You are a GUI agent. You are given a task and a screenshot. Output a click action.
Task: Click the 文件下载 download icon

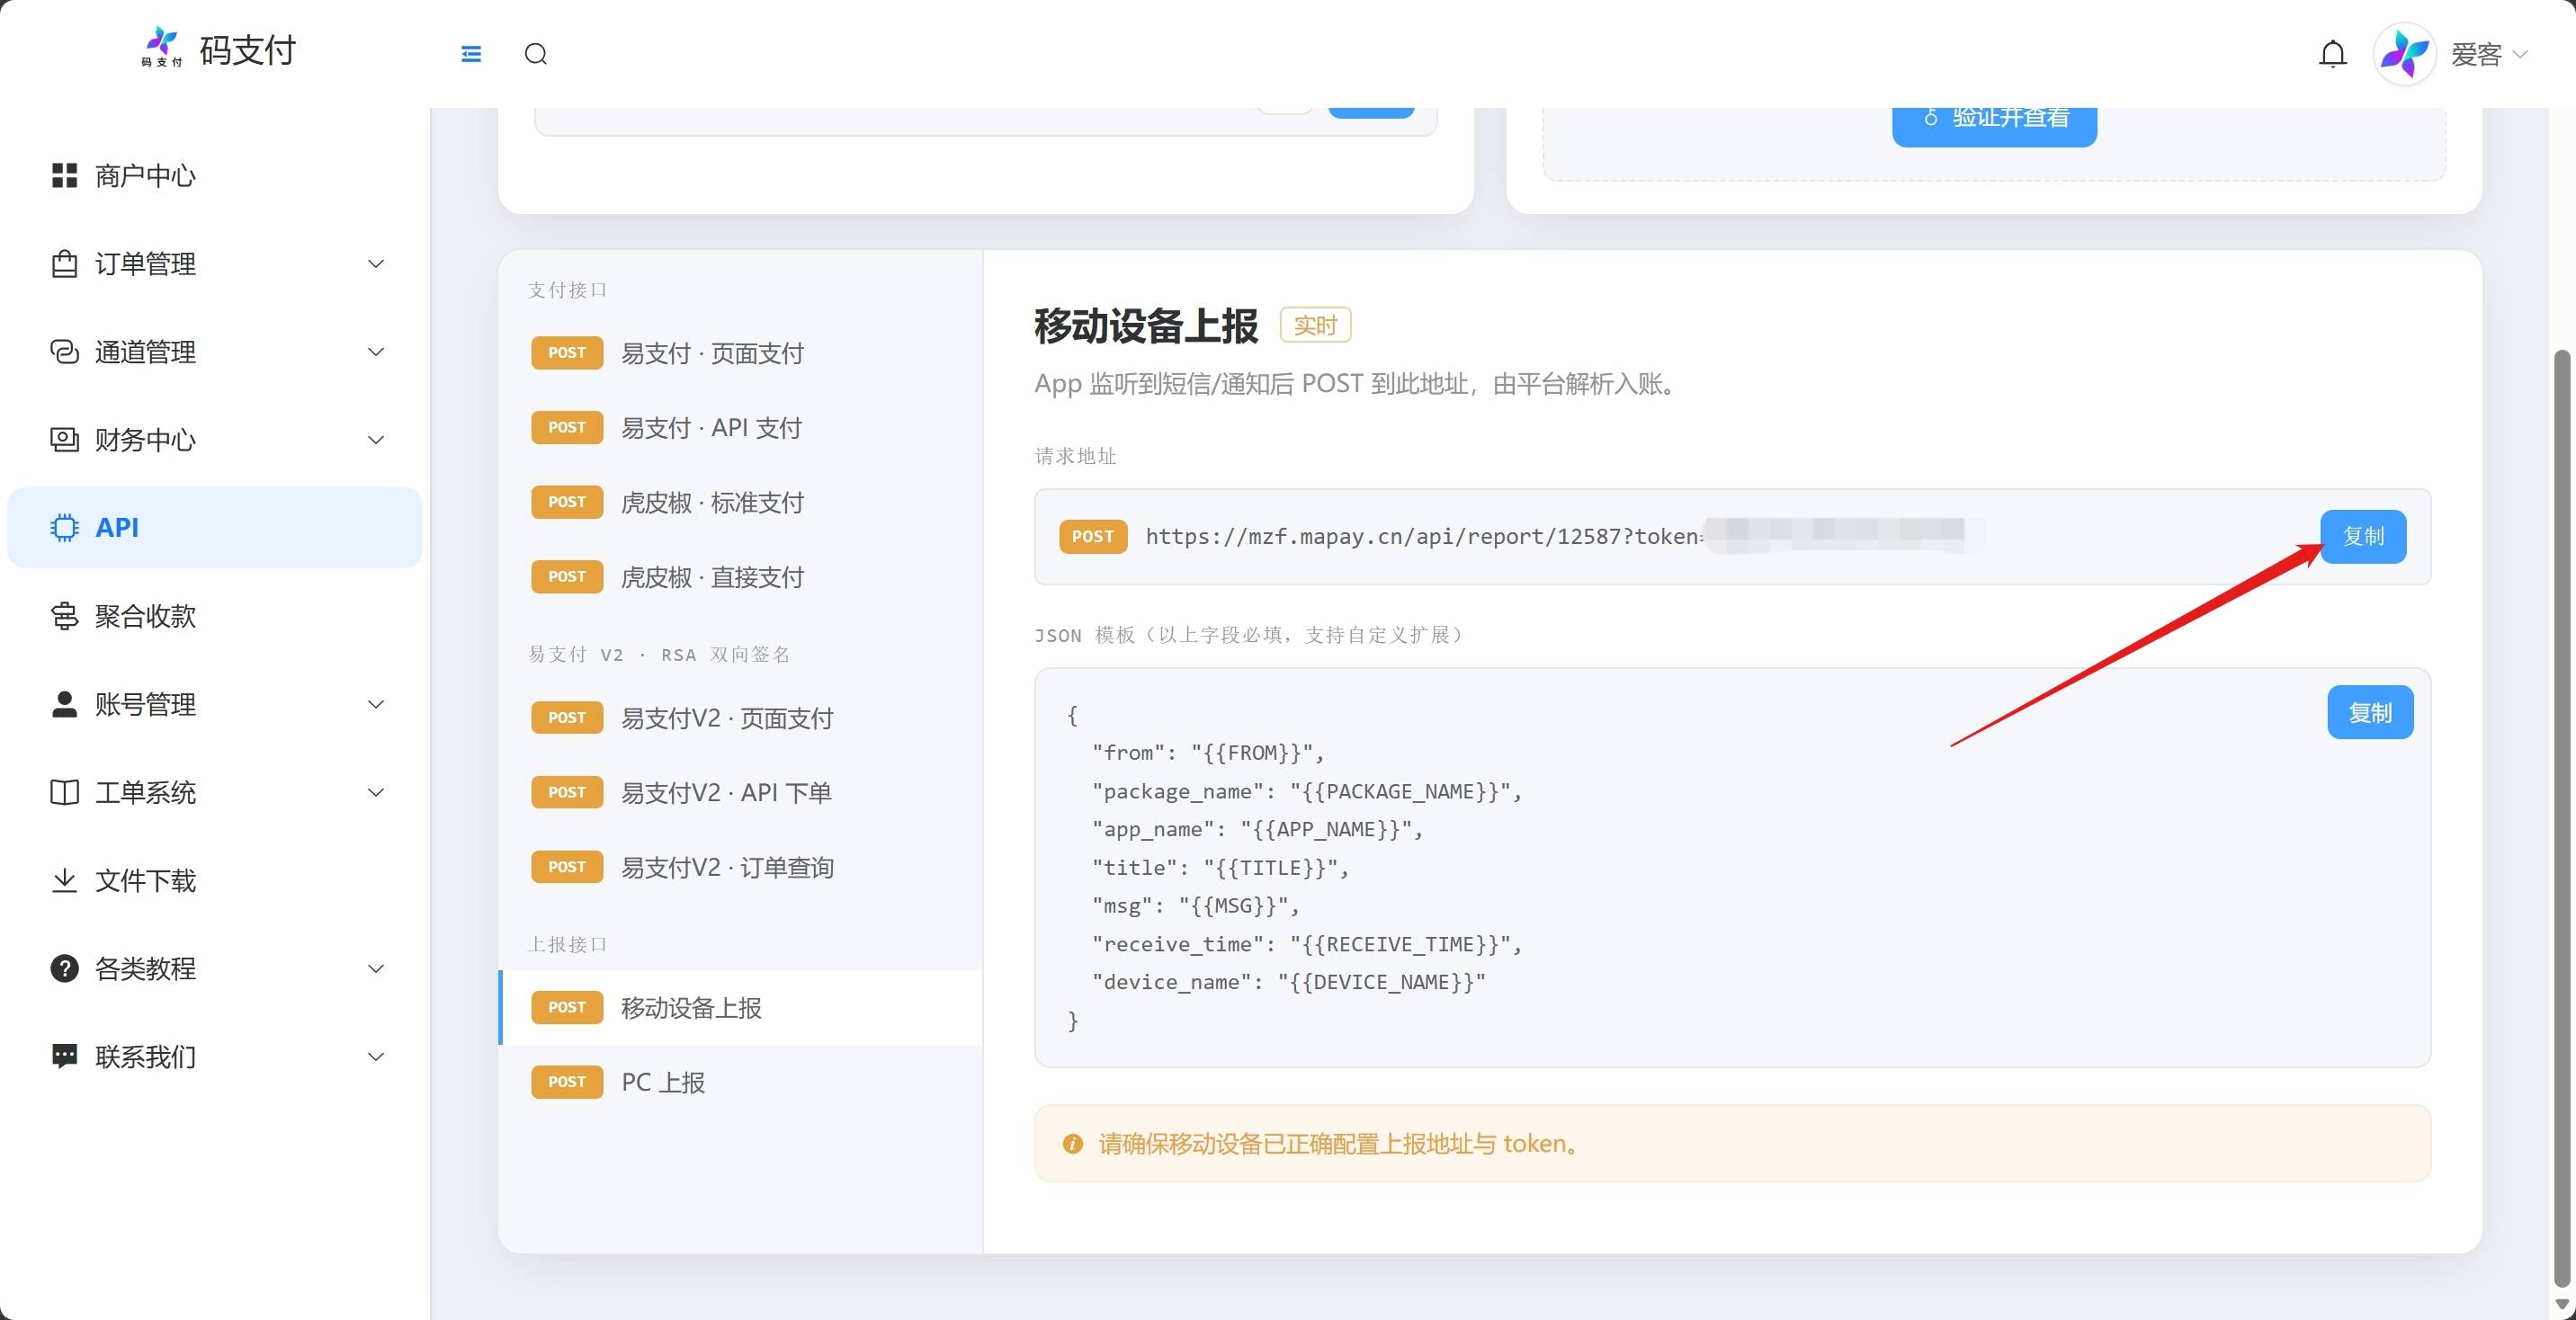click(64, 880)
